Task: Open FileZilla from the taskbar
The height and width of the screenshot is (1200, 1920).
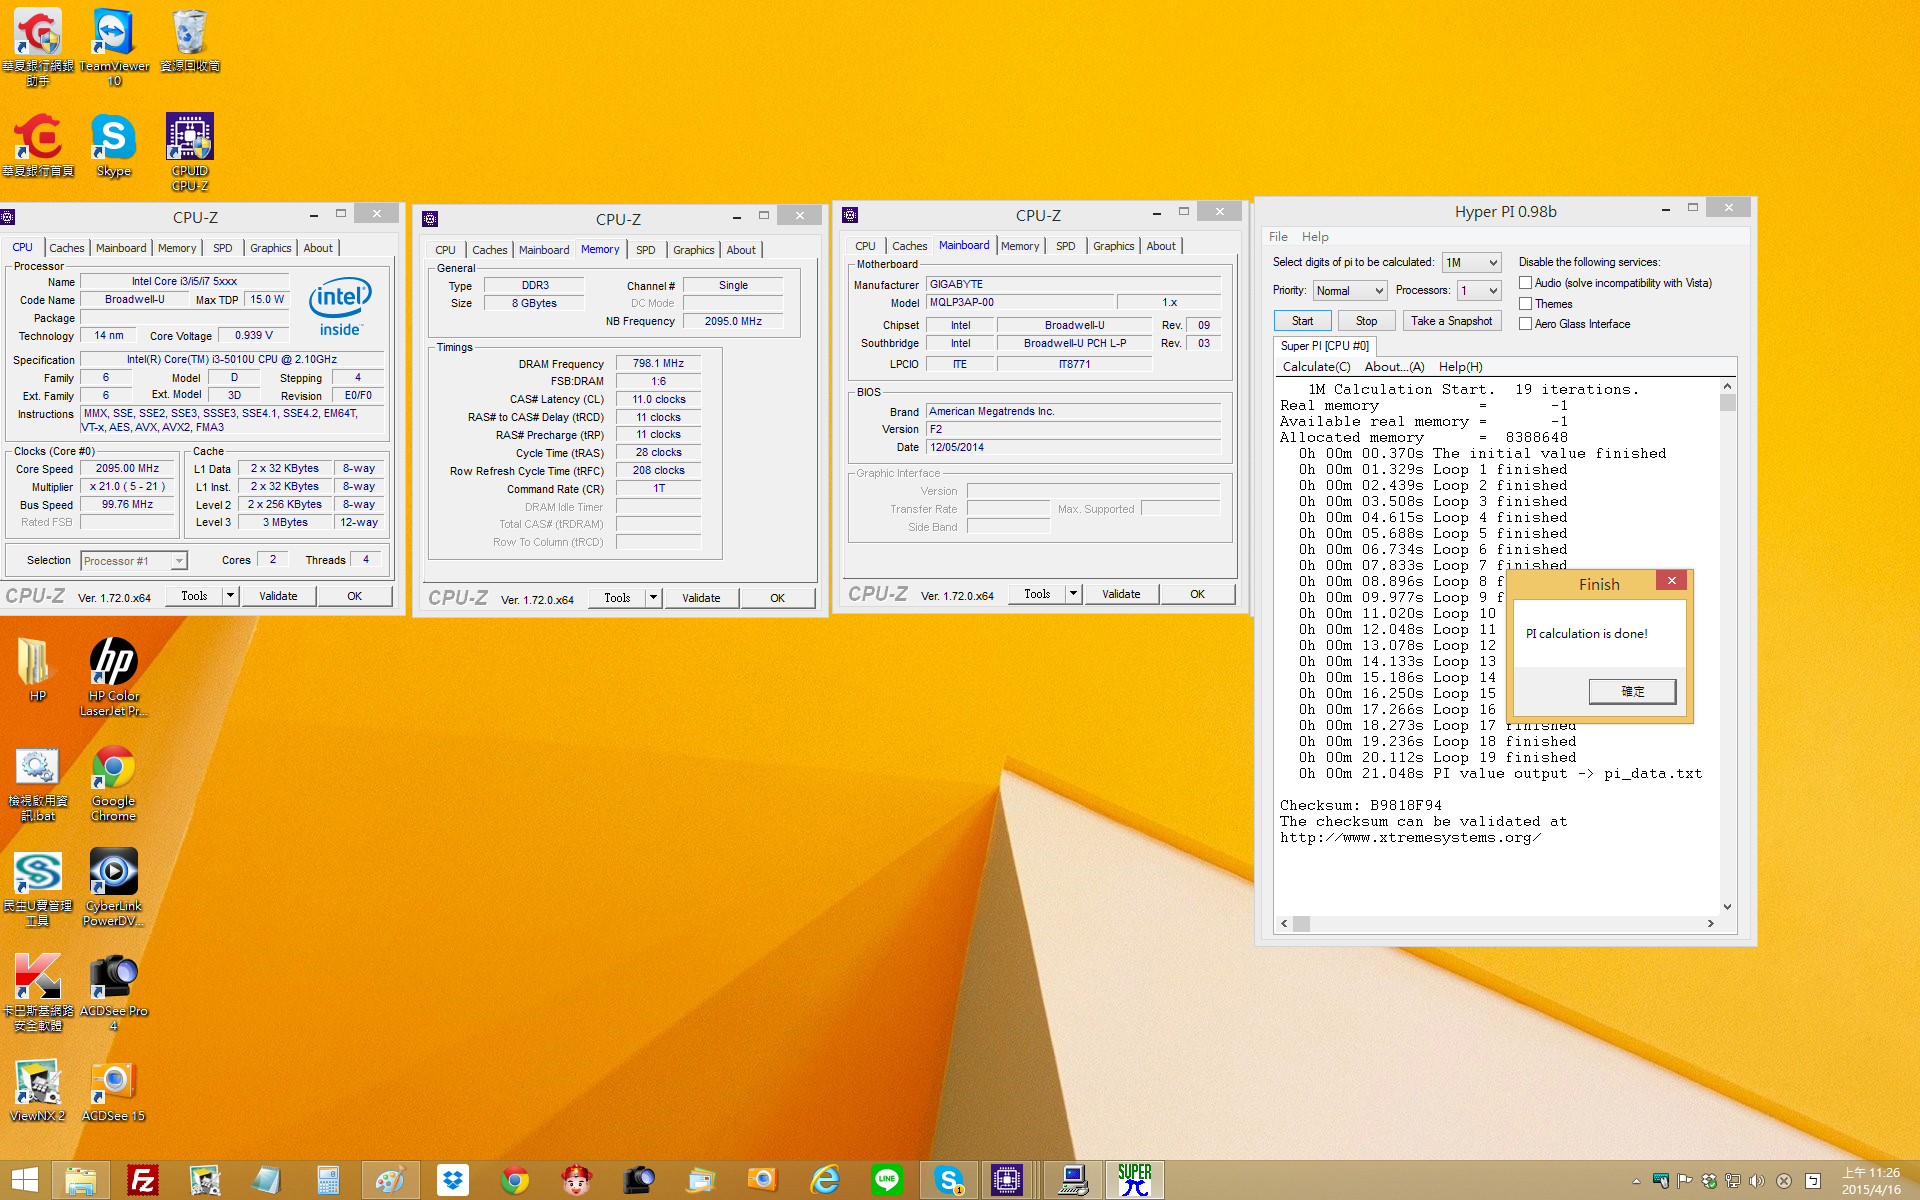Action: point(143,1181)
